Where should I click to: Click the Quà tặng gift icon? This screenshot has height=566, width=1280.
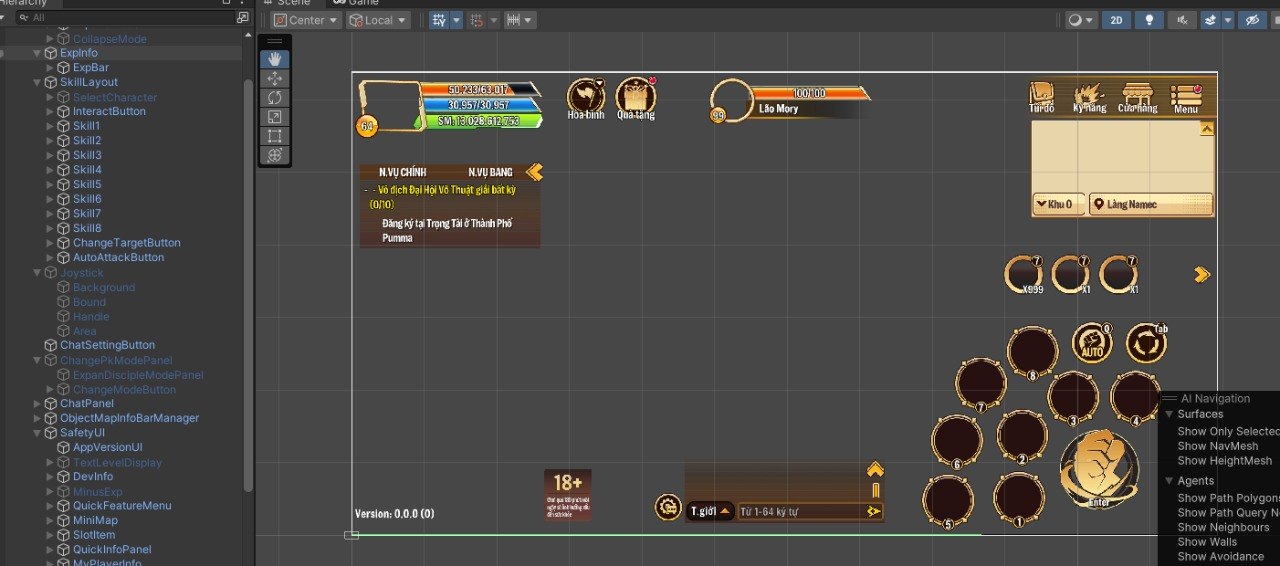635,95
